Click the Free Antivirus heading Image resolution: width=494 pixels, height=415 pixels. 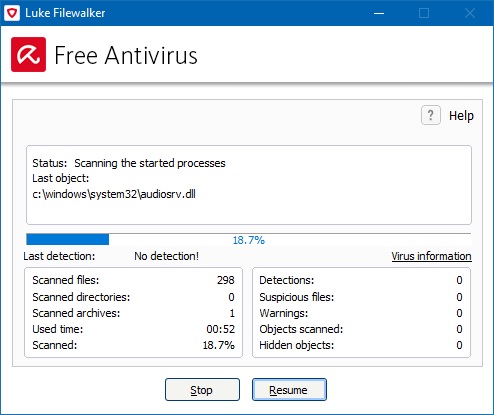click(x=126, y=55)
